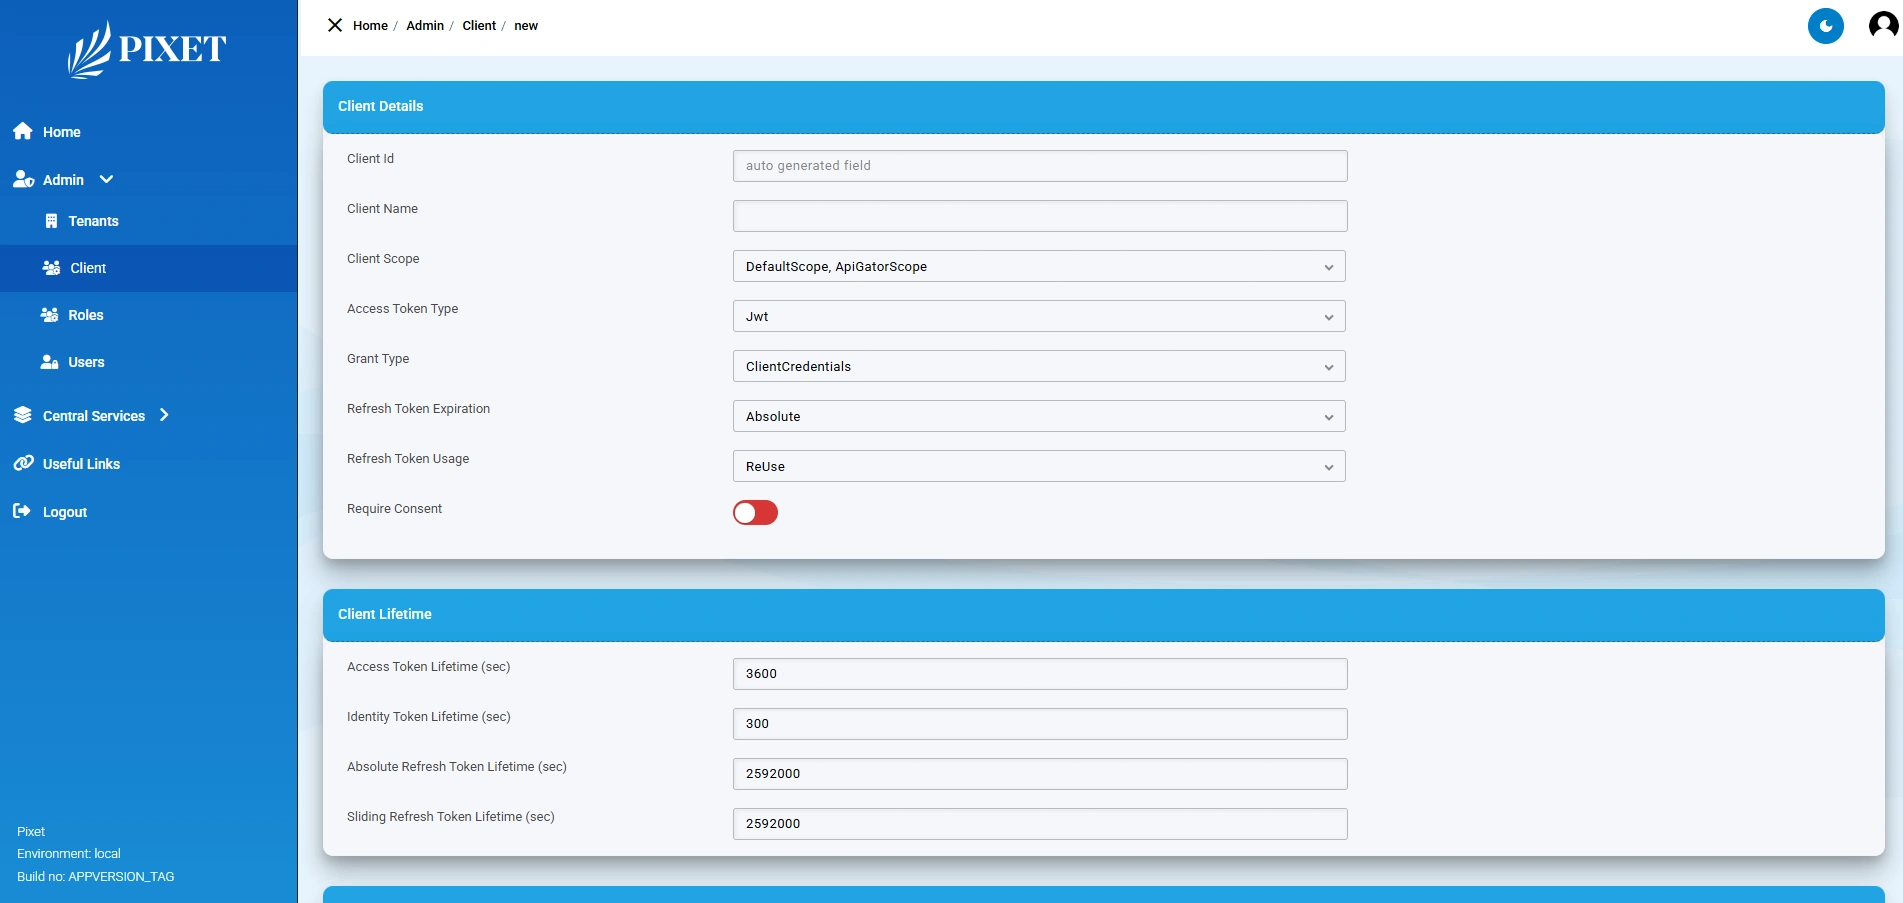Click the Users icon in sidebar
Viewport: 1903px width, 903px height.
pos(49,362)
